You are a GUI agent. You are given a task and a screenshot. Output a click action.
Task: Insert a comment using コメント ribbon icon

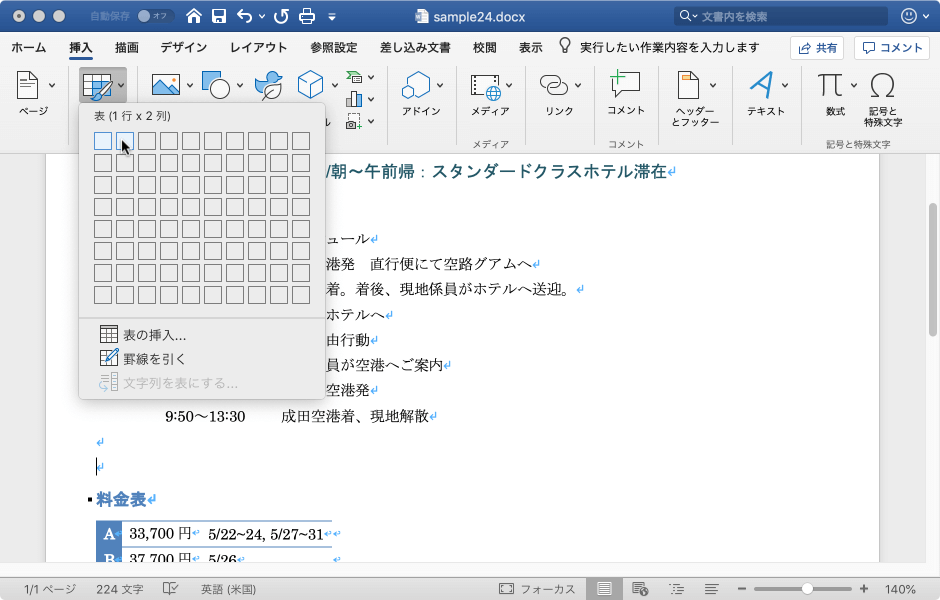click(625, 84)
